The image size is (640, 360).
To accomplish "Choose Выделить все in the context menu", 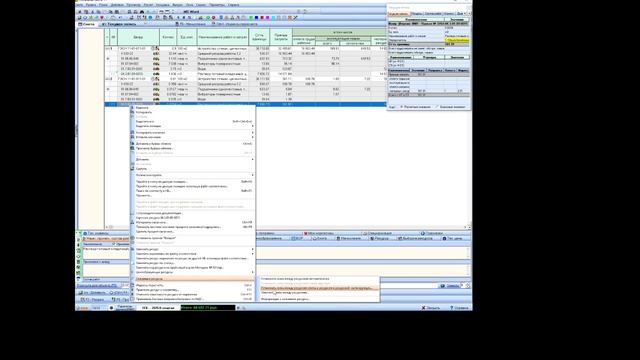I will click(192, 122).
